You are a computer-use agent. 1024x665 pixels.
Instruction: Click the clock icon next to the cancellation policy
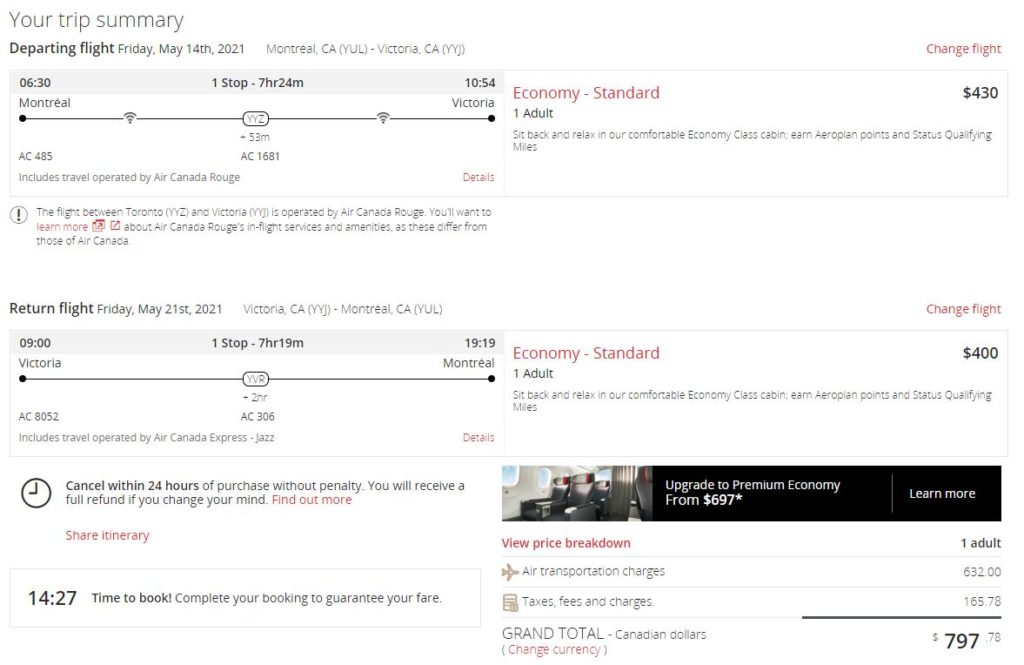coord(36,493)
